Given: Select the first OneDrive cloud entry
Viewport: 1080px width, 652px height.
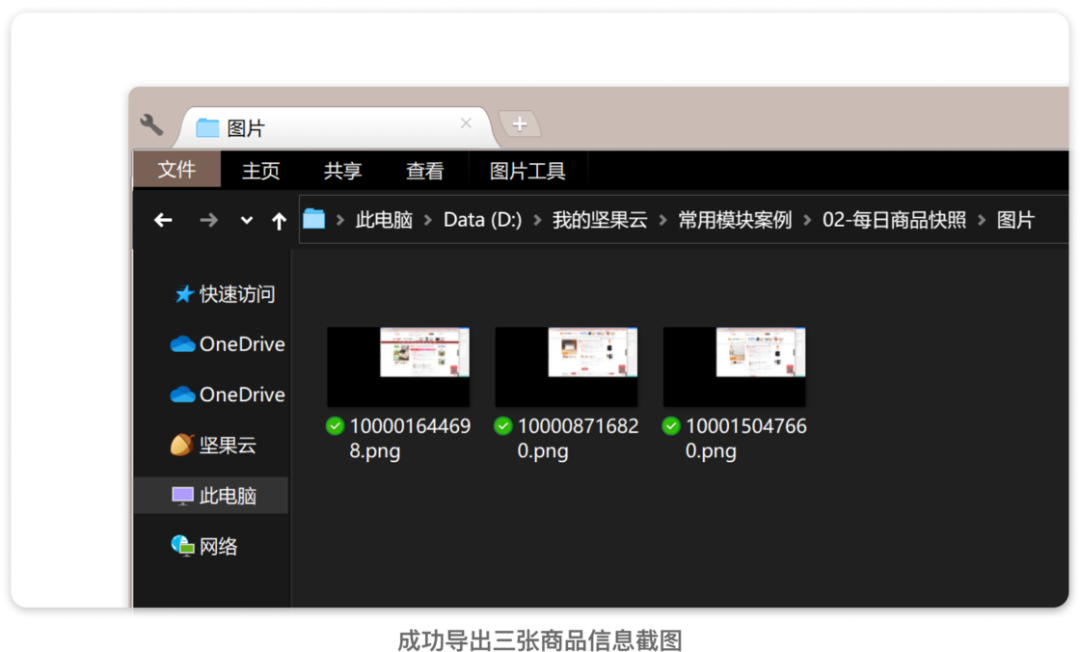Looking at the screenshot, I should (227, 344).
